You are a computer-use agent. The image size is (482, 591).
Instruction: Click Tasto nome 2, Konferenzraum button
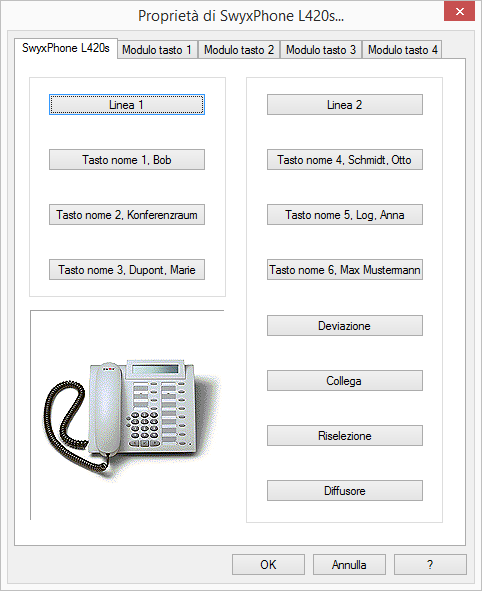click(x=127, y=214)
